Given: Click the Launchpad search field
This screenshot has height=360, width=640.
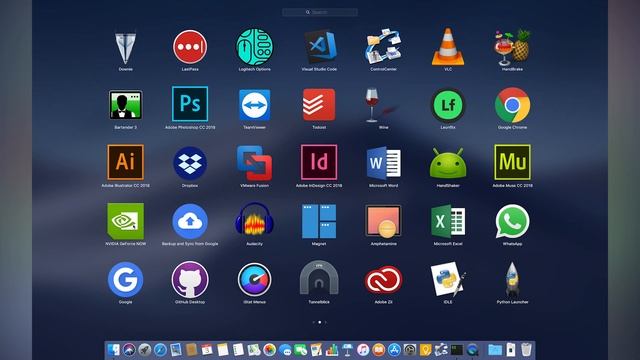Looking at the screenshot, I should [320, 12].
